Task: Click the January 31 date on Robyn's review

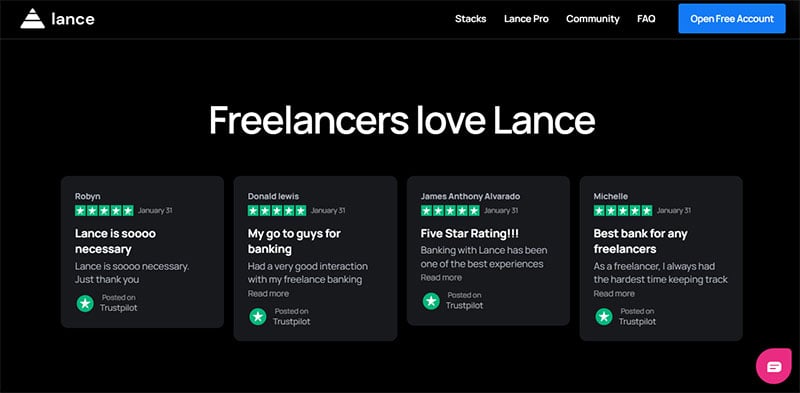Action: pos(155,210)
